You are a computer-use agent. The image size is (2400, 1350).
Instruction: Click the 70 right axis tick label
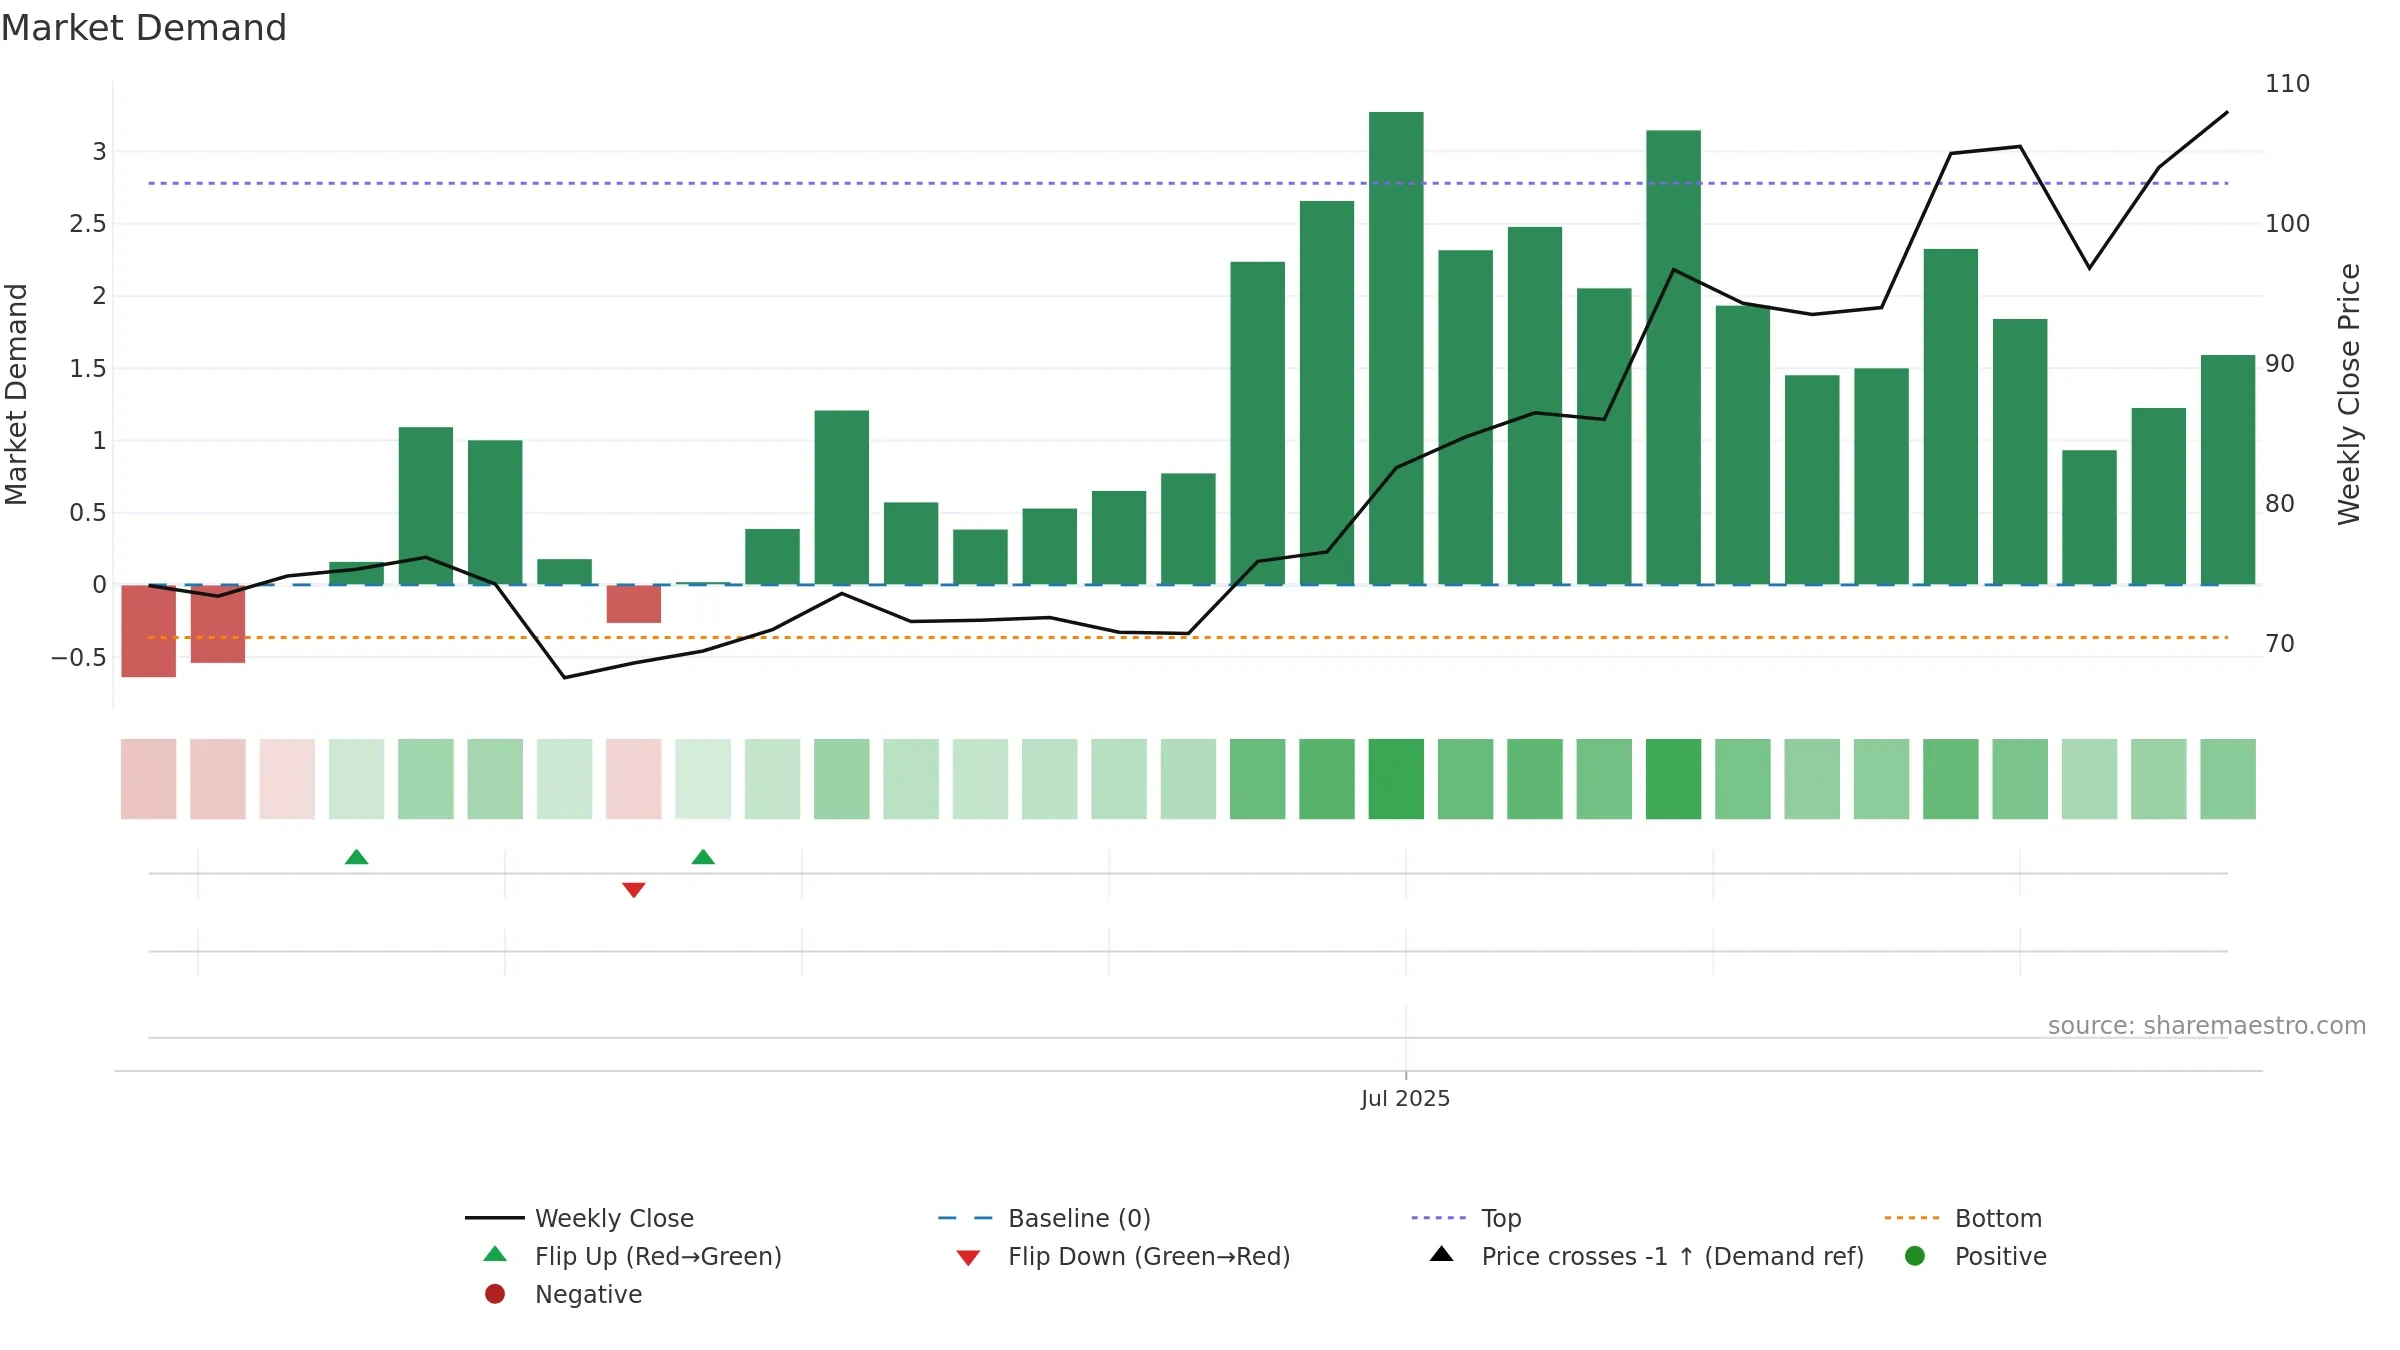click(2280, 644)
